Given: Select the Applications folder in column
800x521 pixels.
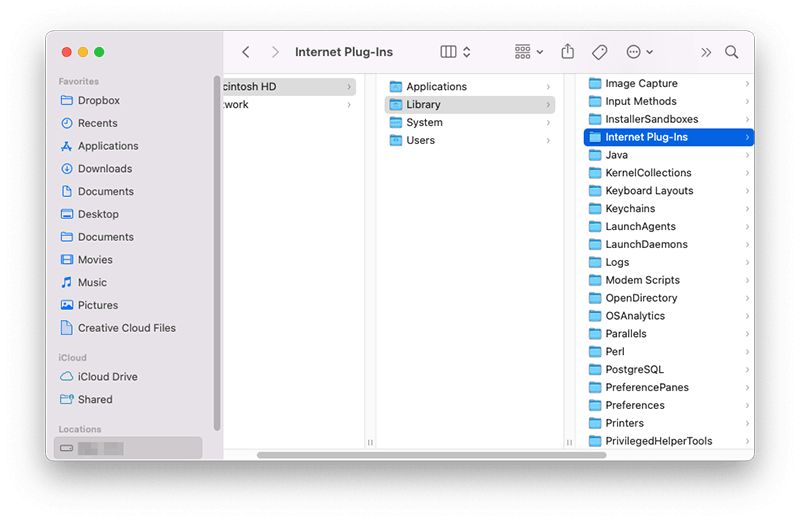Looking at the screenshot, I should pos(436,87).
